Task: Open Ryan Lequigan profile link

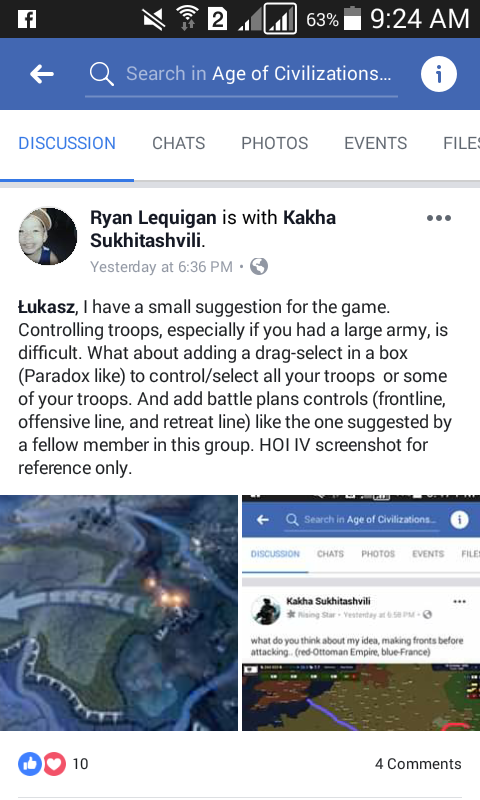Action: [153, 218]
